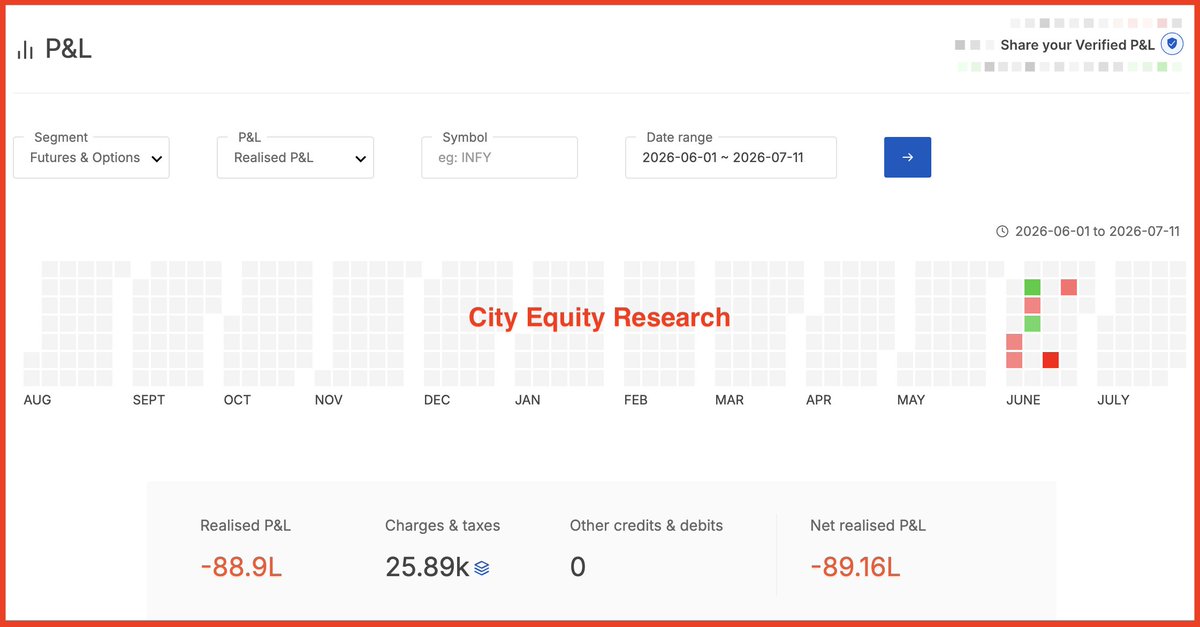Select the green June cell below a pink cell
The image size is (1200, 627).
point(1032,324)
